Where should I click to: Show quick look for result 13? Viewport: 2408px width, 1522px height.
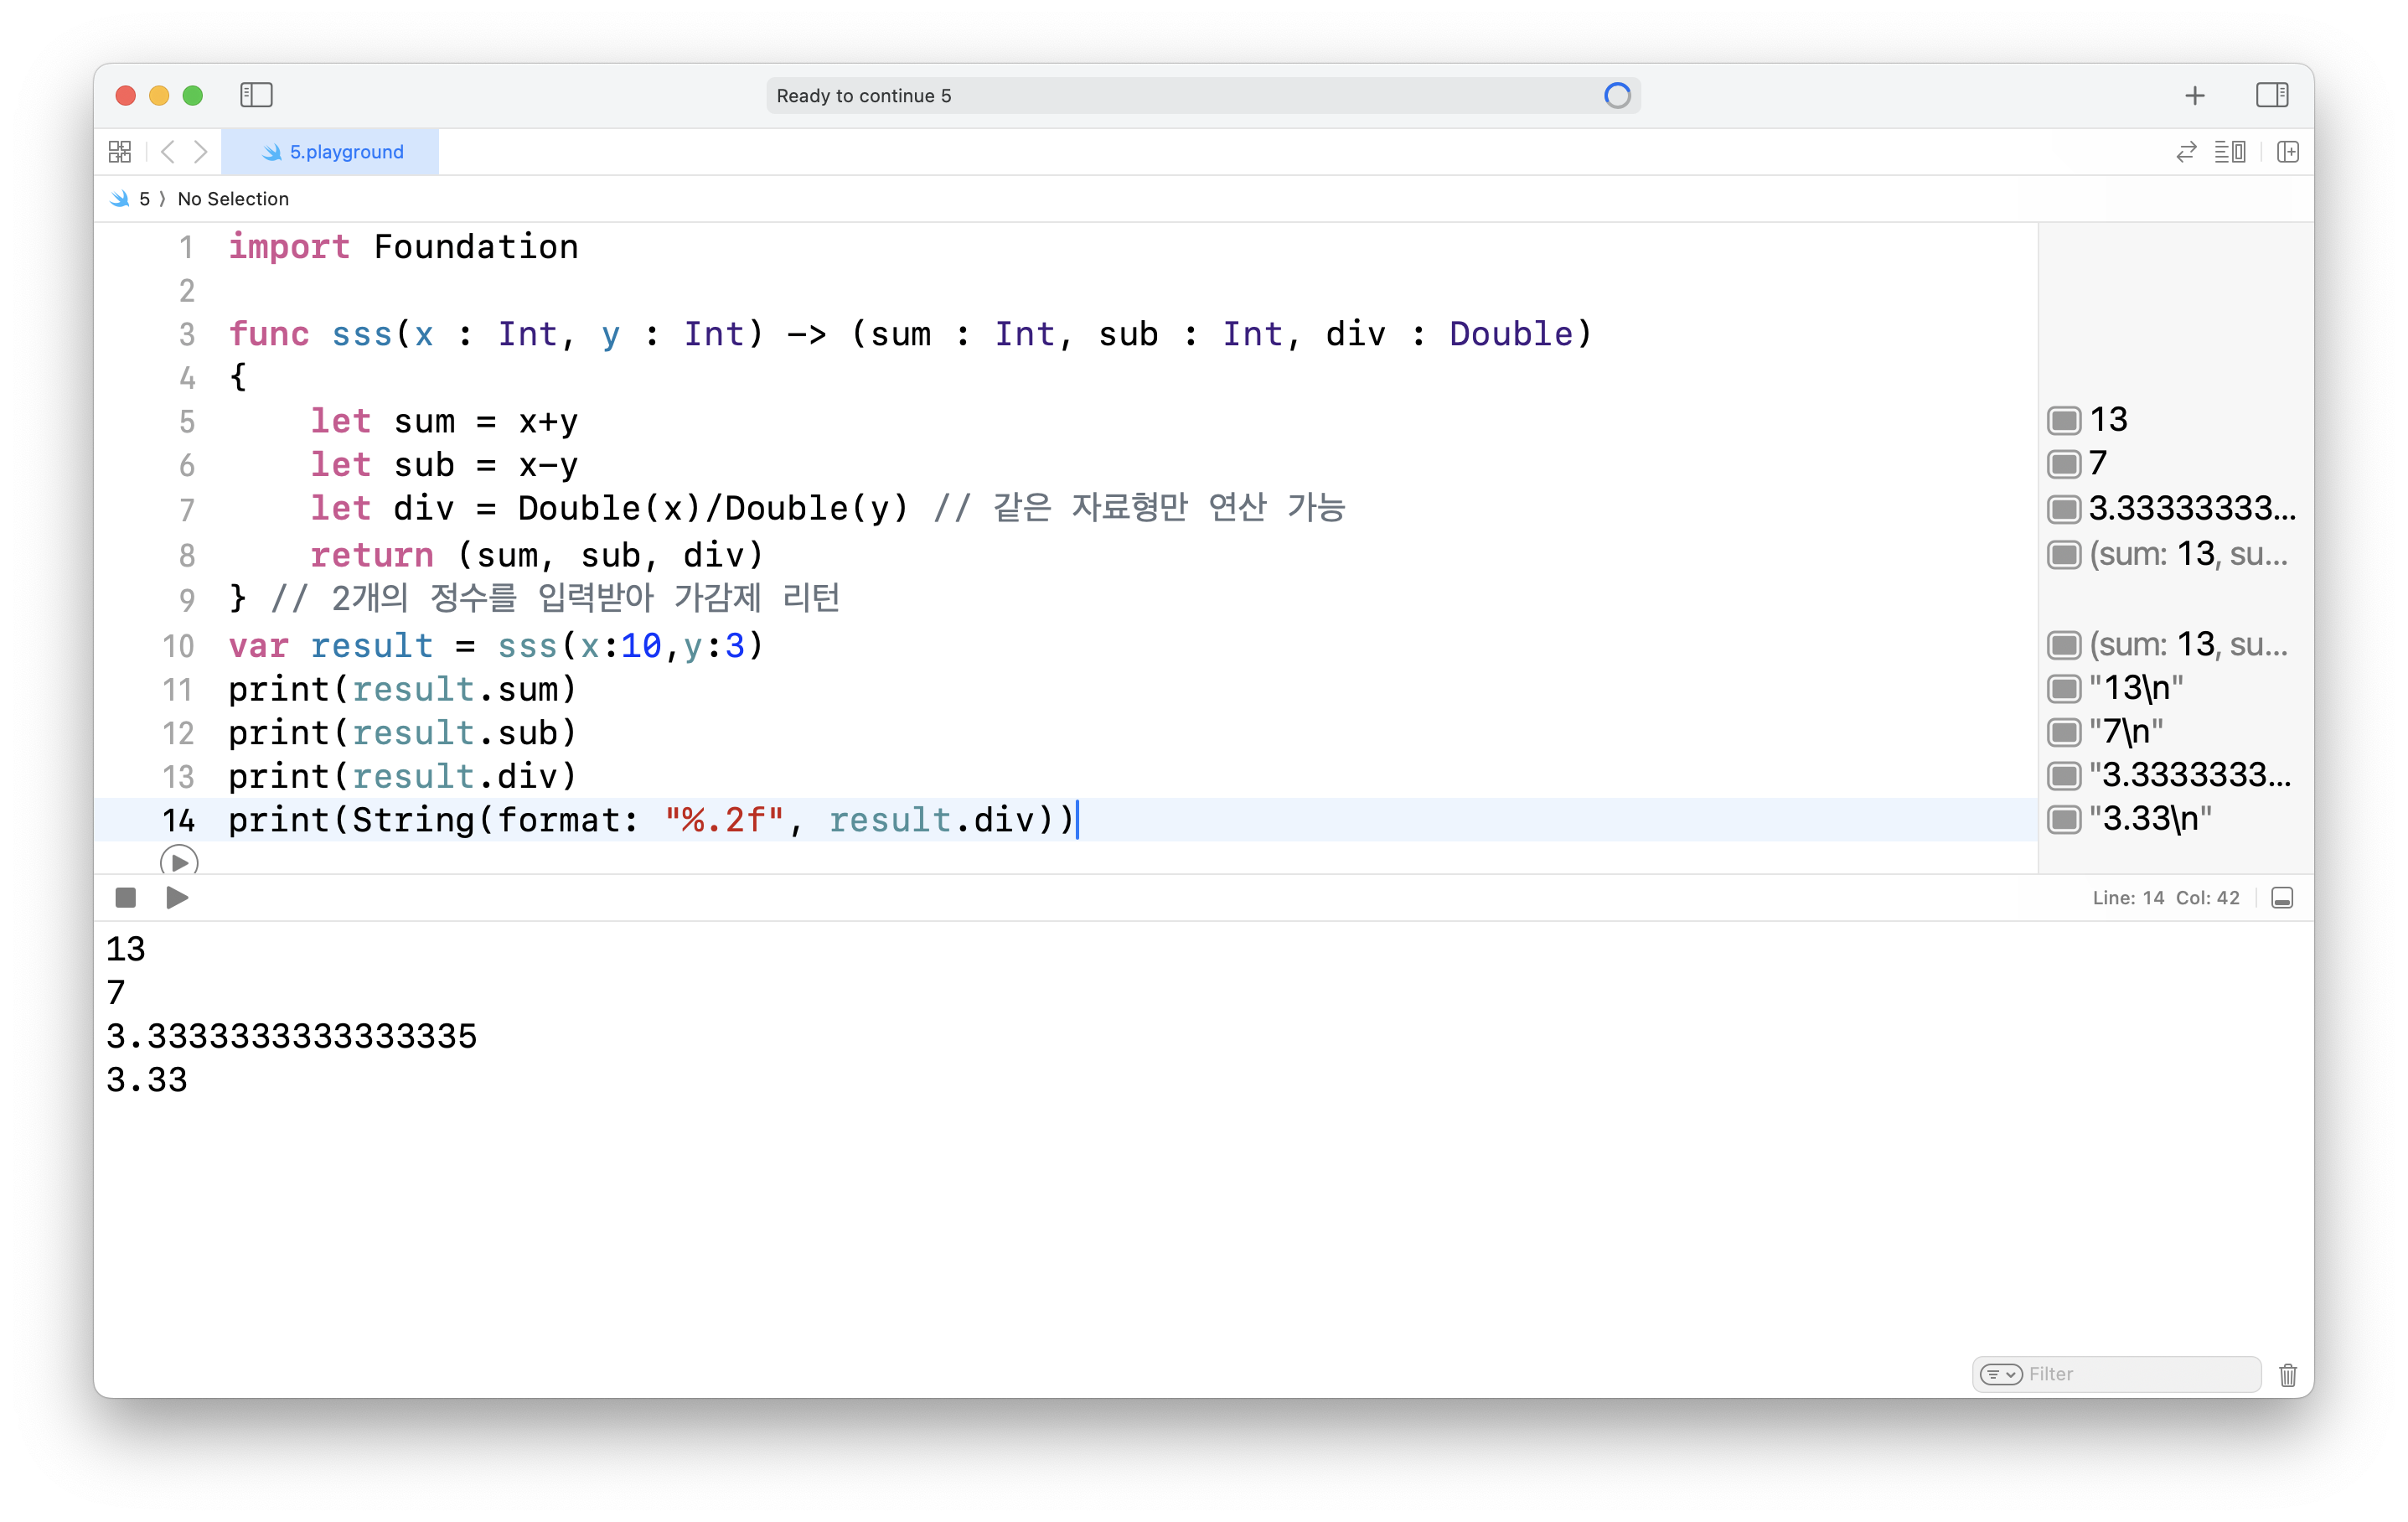click(2064, 420)
